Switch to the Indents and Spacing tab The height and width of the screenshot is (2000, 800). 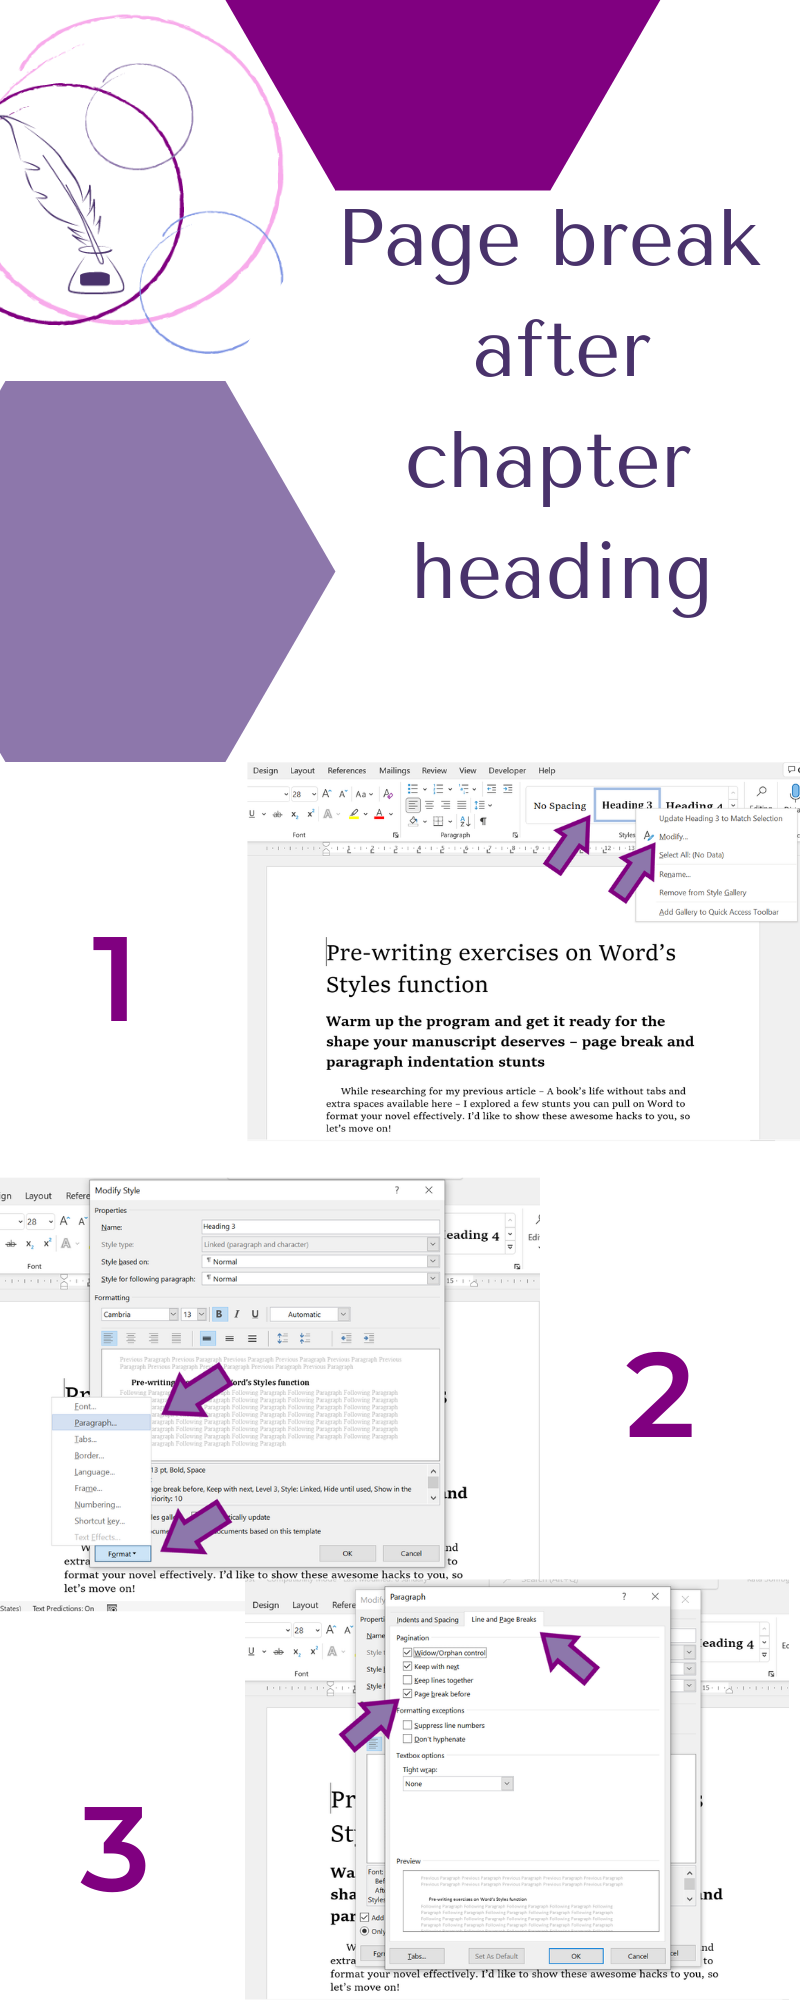coord(427,1619)
